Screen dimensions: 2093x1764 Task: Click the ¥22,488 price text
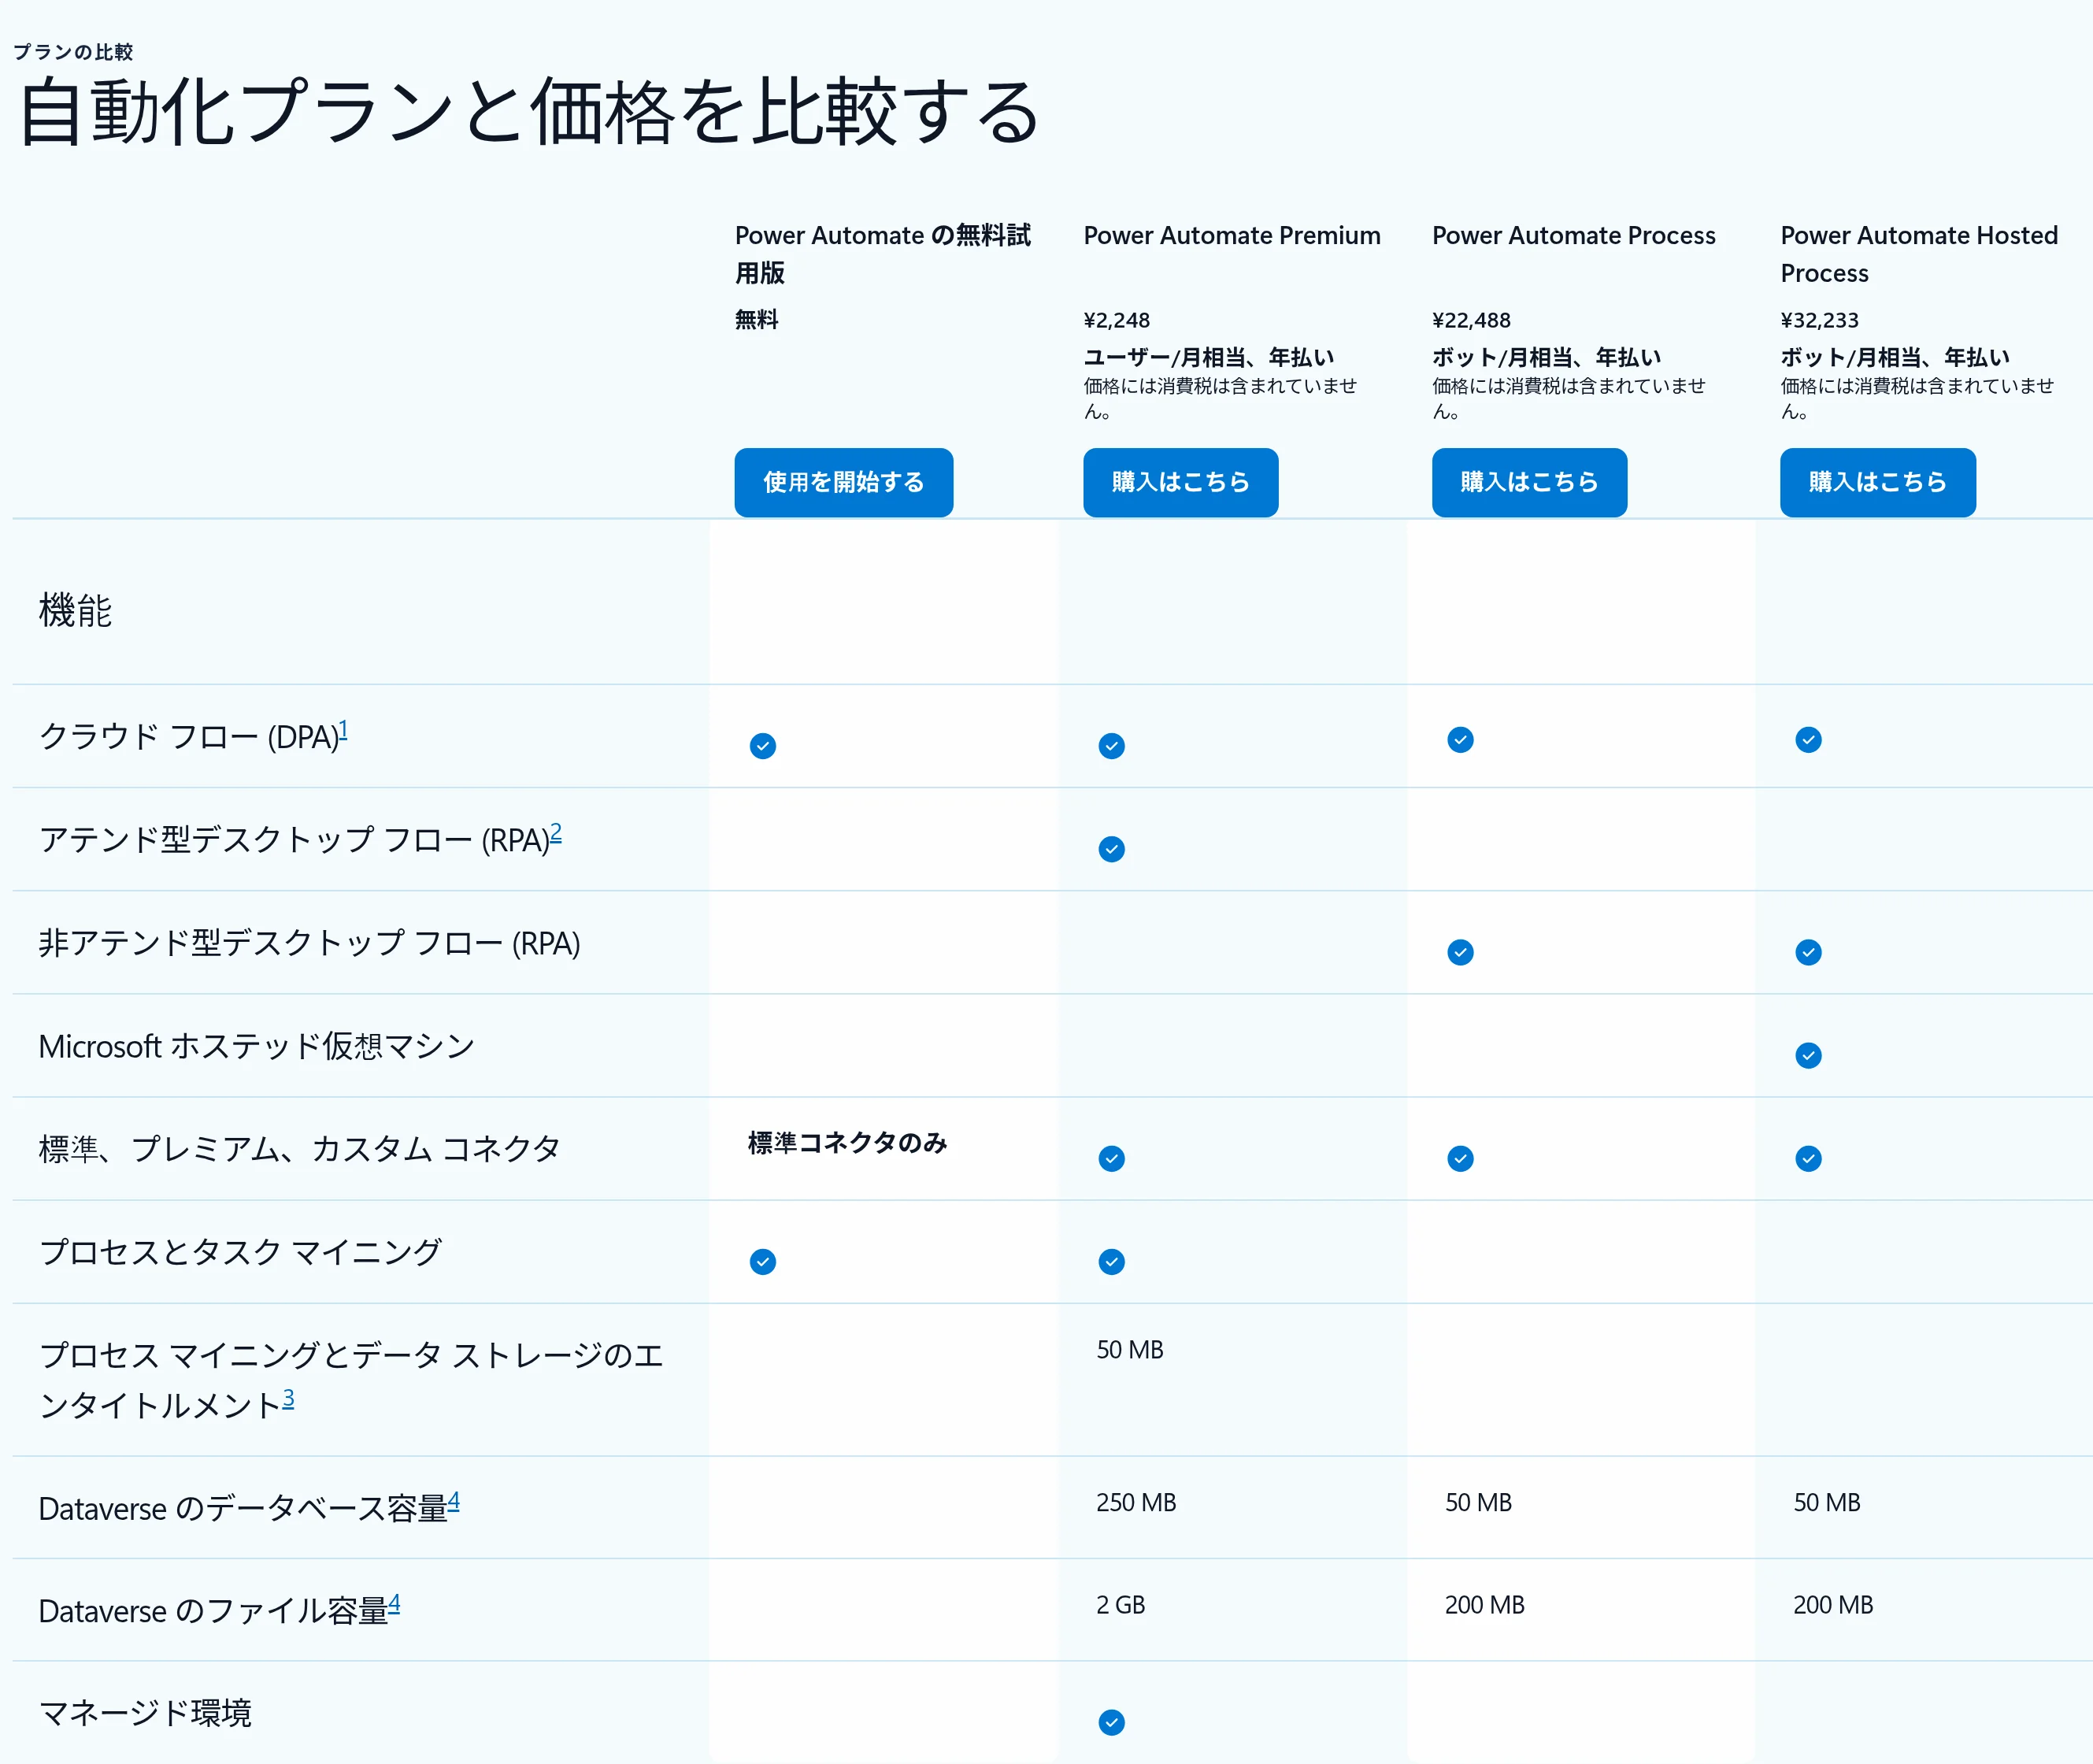coord(1471,320)
